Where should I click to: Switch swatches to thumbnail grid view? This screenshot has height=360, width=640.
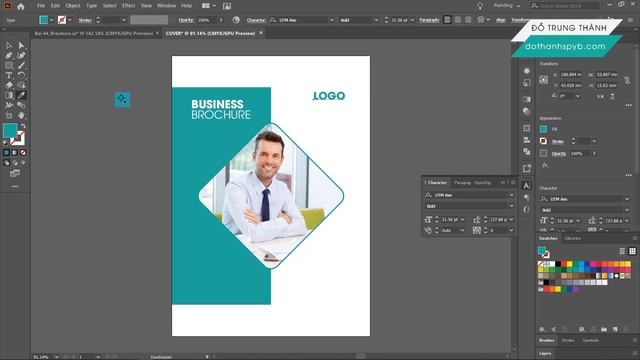(632, 251)
